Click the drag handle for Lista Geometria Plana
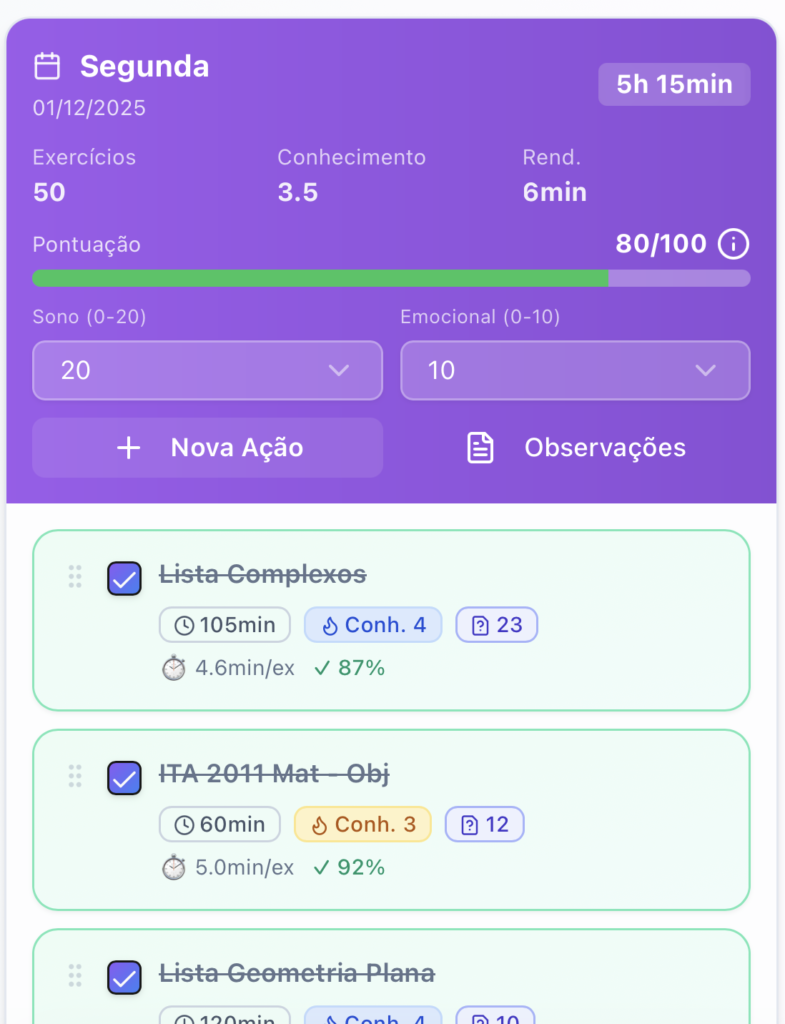Screen dimensions: 785x1024 tap(74, 976)
